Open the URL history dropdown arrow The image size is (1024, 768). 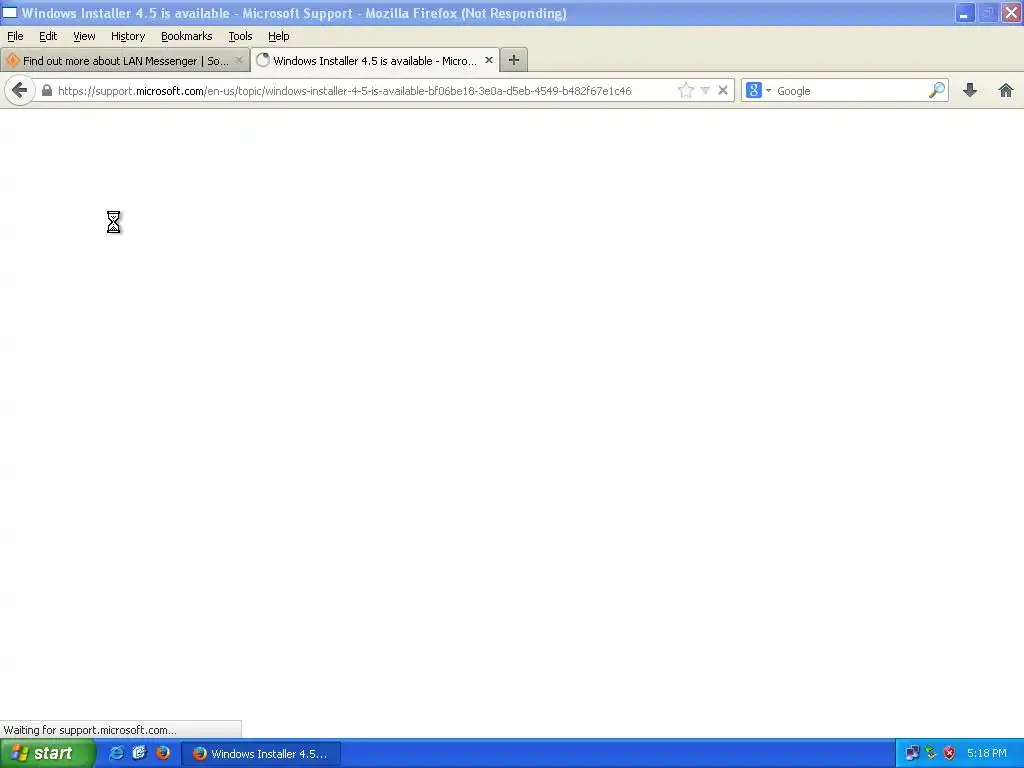click(x=705, y=91)
